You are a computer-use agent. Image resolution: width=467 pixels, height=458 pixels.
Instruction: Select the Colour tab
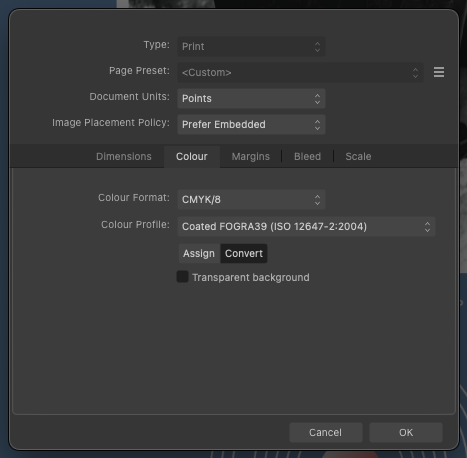point(192,156)
